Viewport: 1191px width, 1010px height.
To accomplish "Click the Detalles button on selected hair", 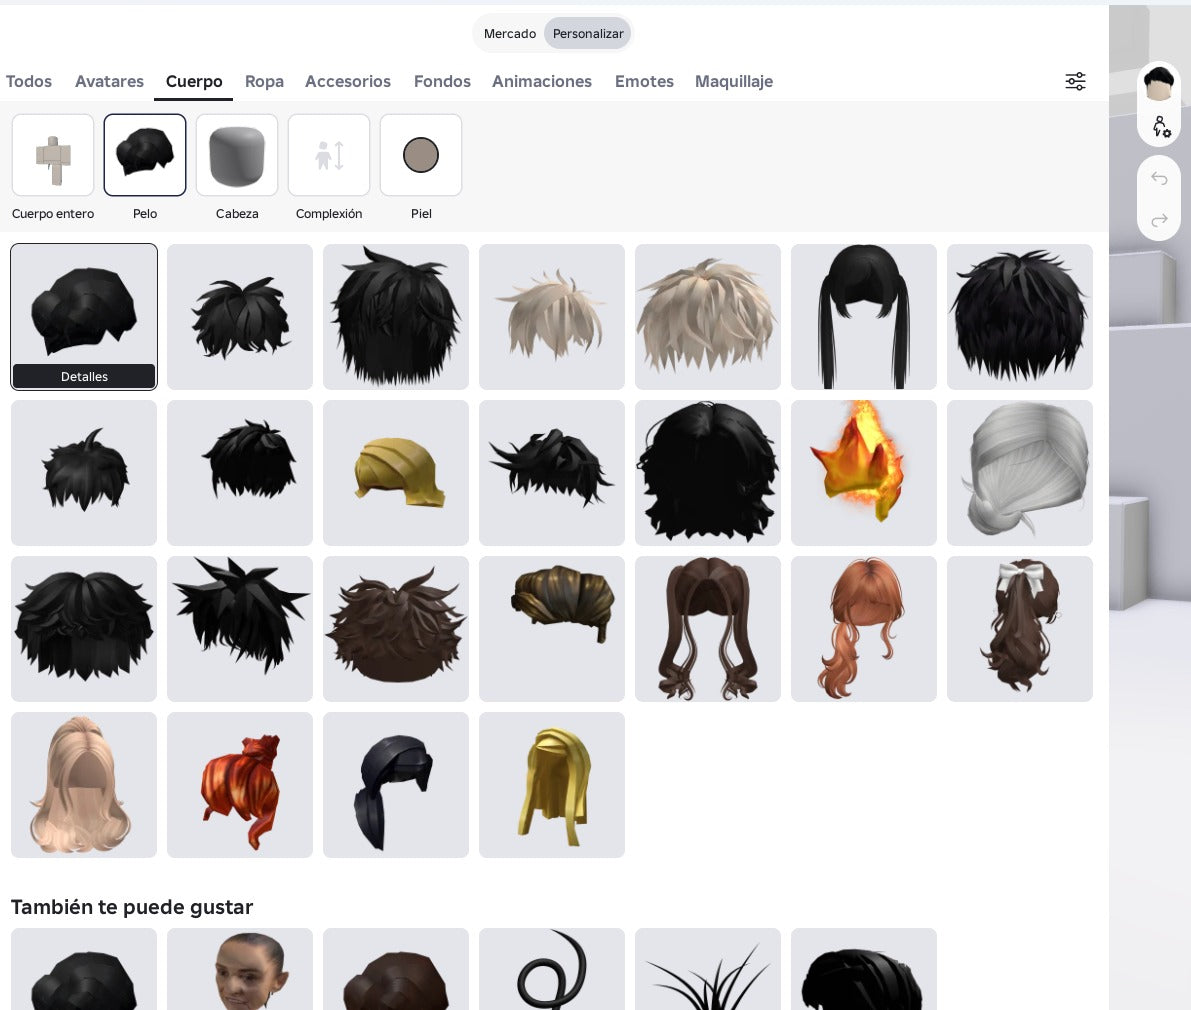I will click(x=84, y=377).
